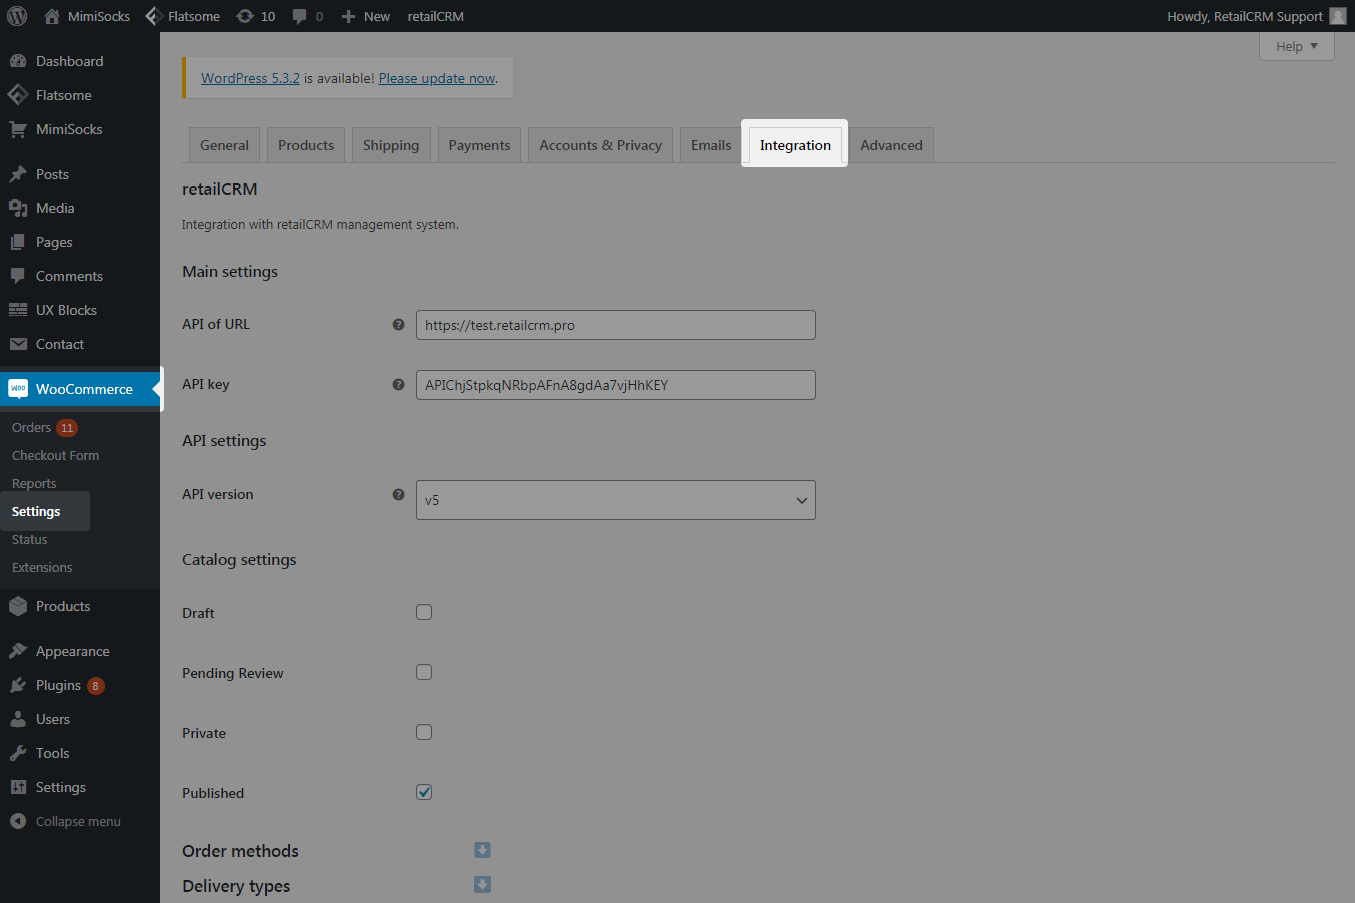Click the WordPress logo icon
This screenshot has height=903, width=1355.
(17, 16)
